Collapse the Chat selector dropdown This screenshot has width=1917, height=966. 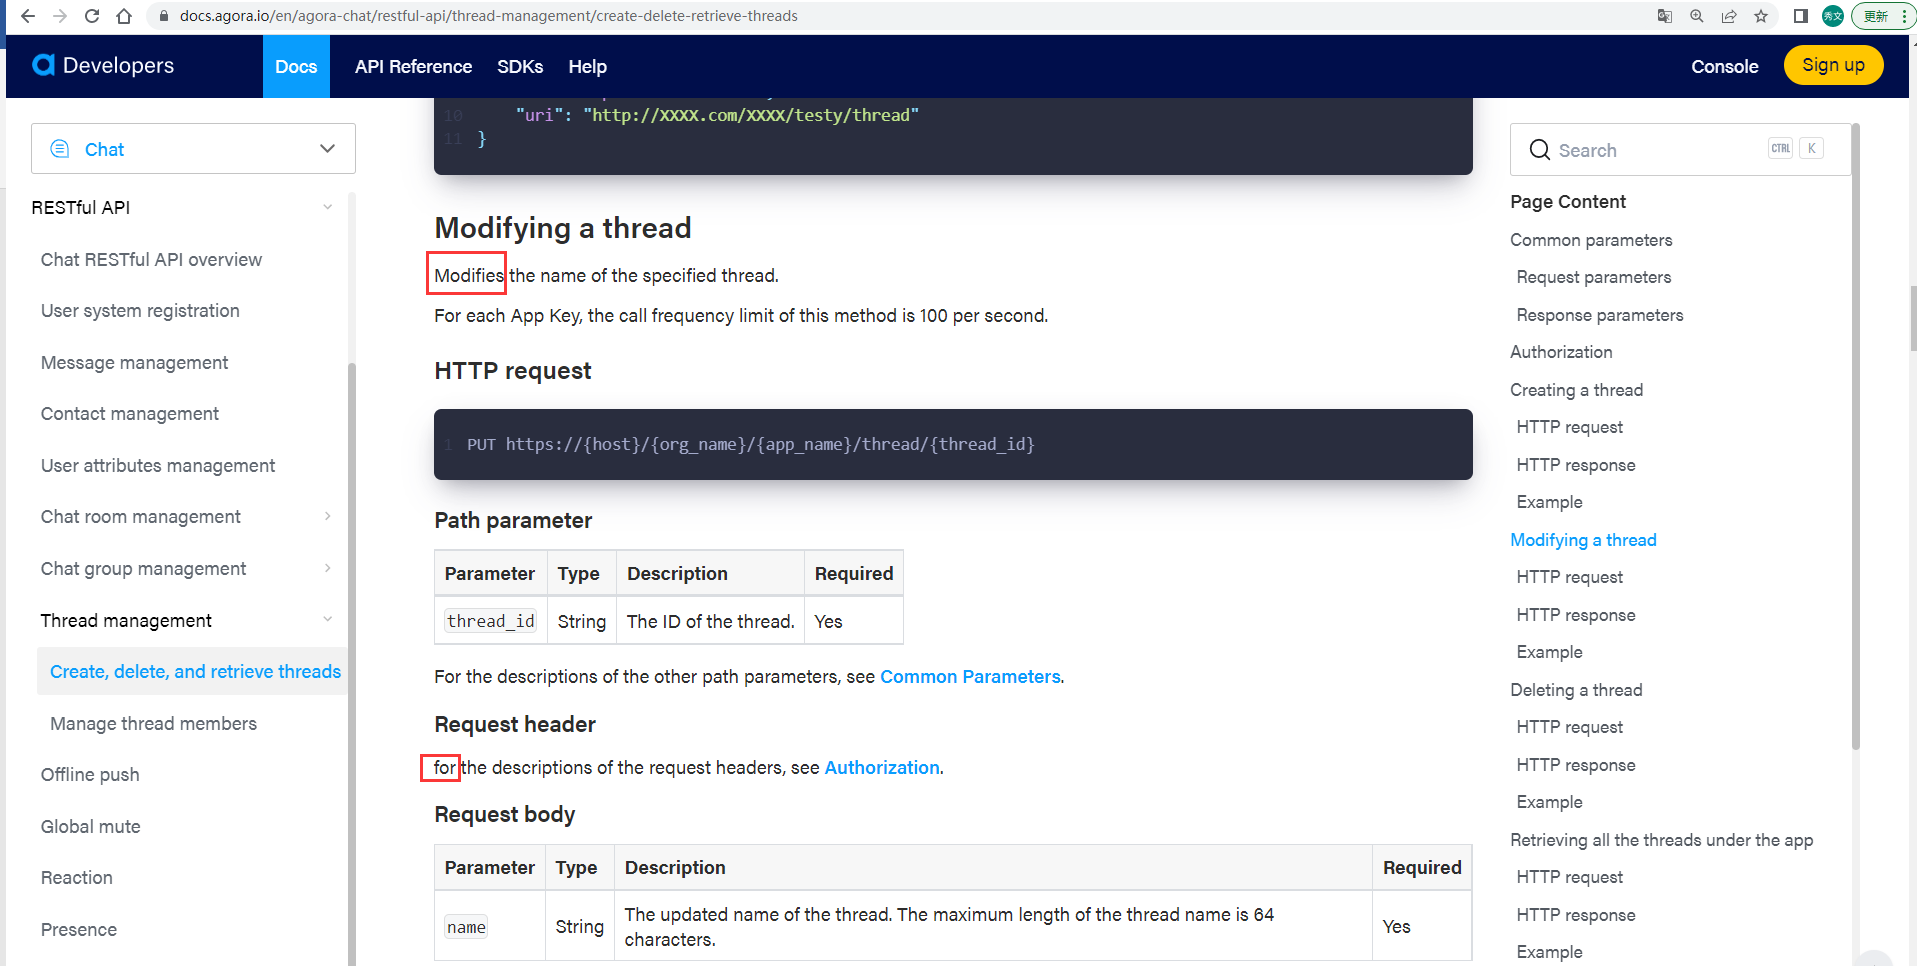[327, 148]
